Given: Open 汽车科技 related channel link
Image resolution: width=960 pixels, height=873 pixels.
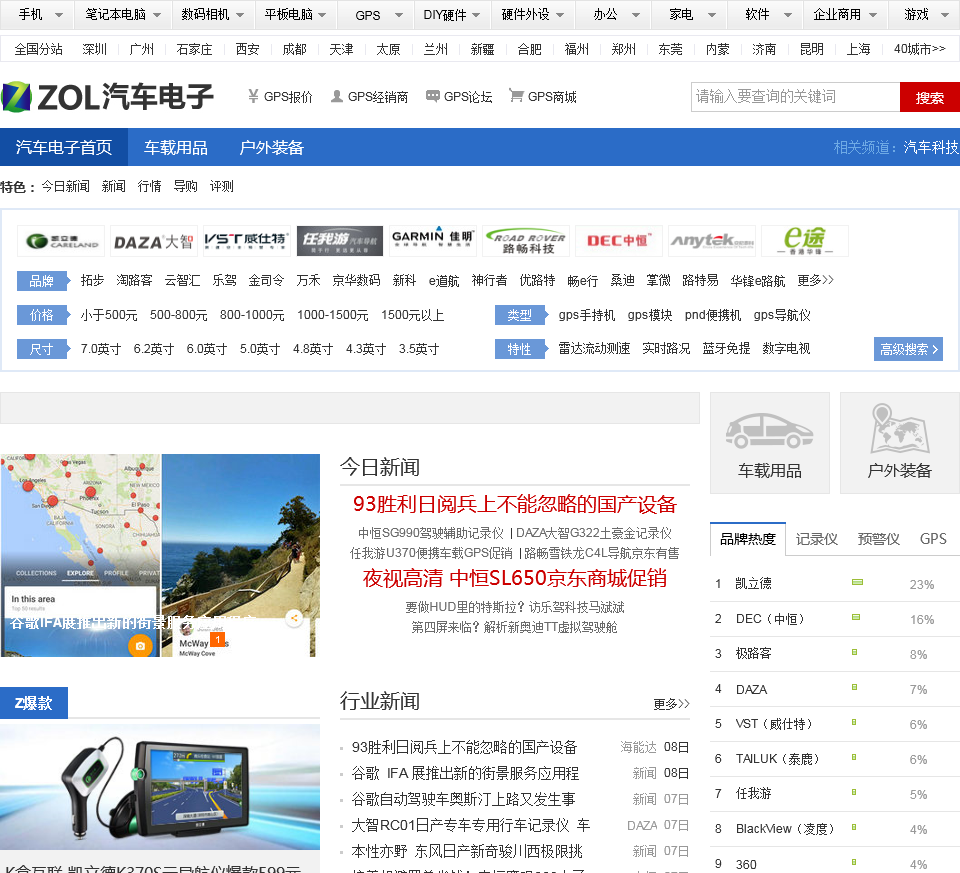Looking at the screenshot, I should (931, 148).
